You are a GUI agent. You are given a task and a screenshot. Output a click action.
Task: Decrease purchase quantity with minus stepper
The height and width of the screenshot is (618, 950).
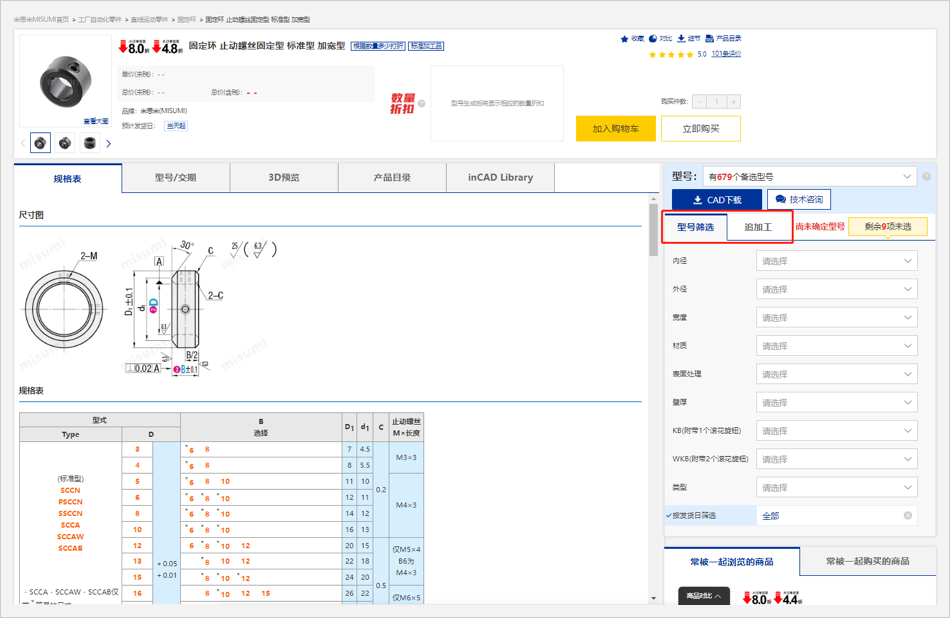point(696,101)
